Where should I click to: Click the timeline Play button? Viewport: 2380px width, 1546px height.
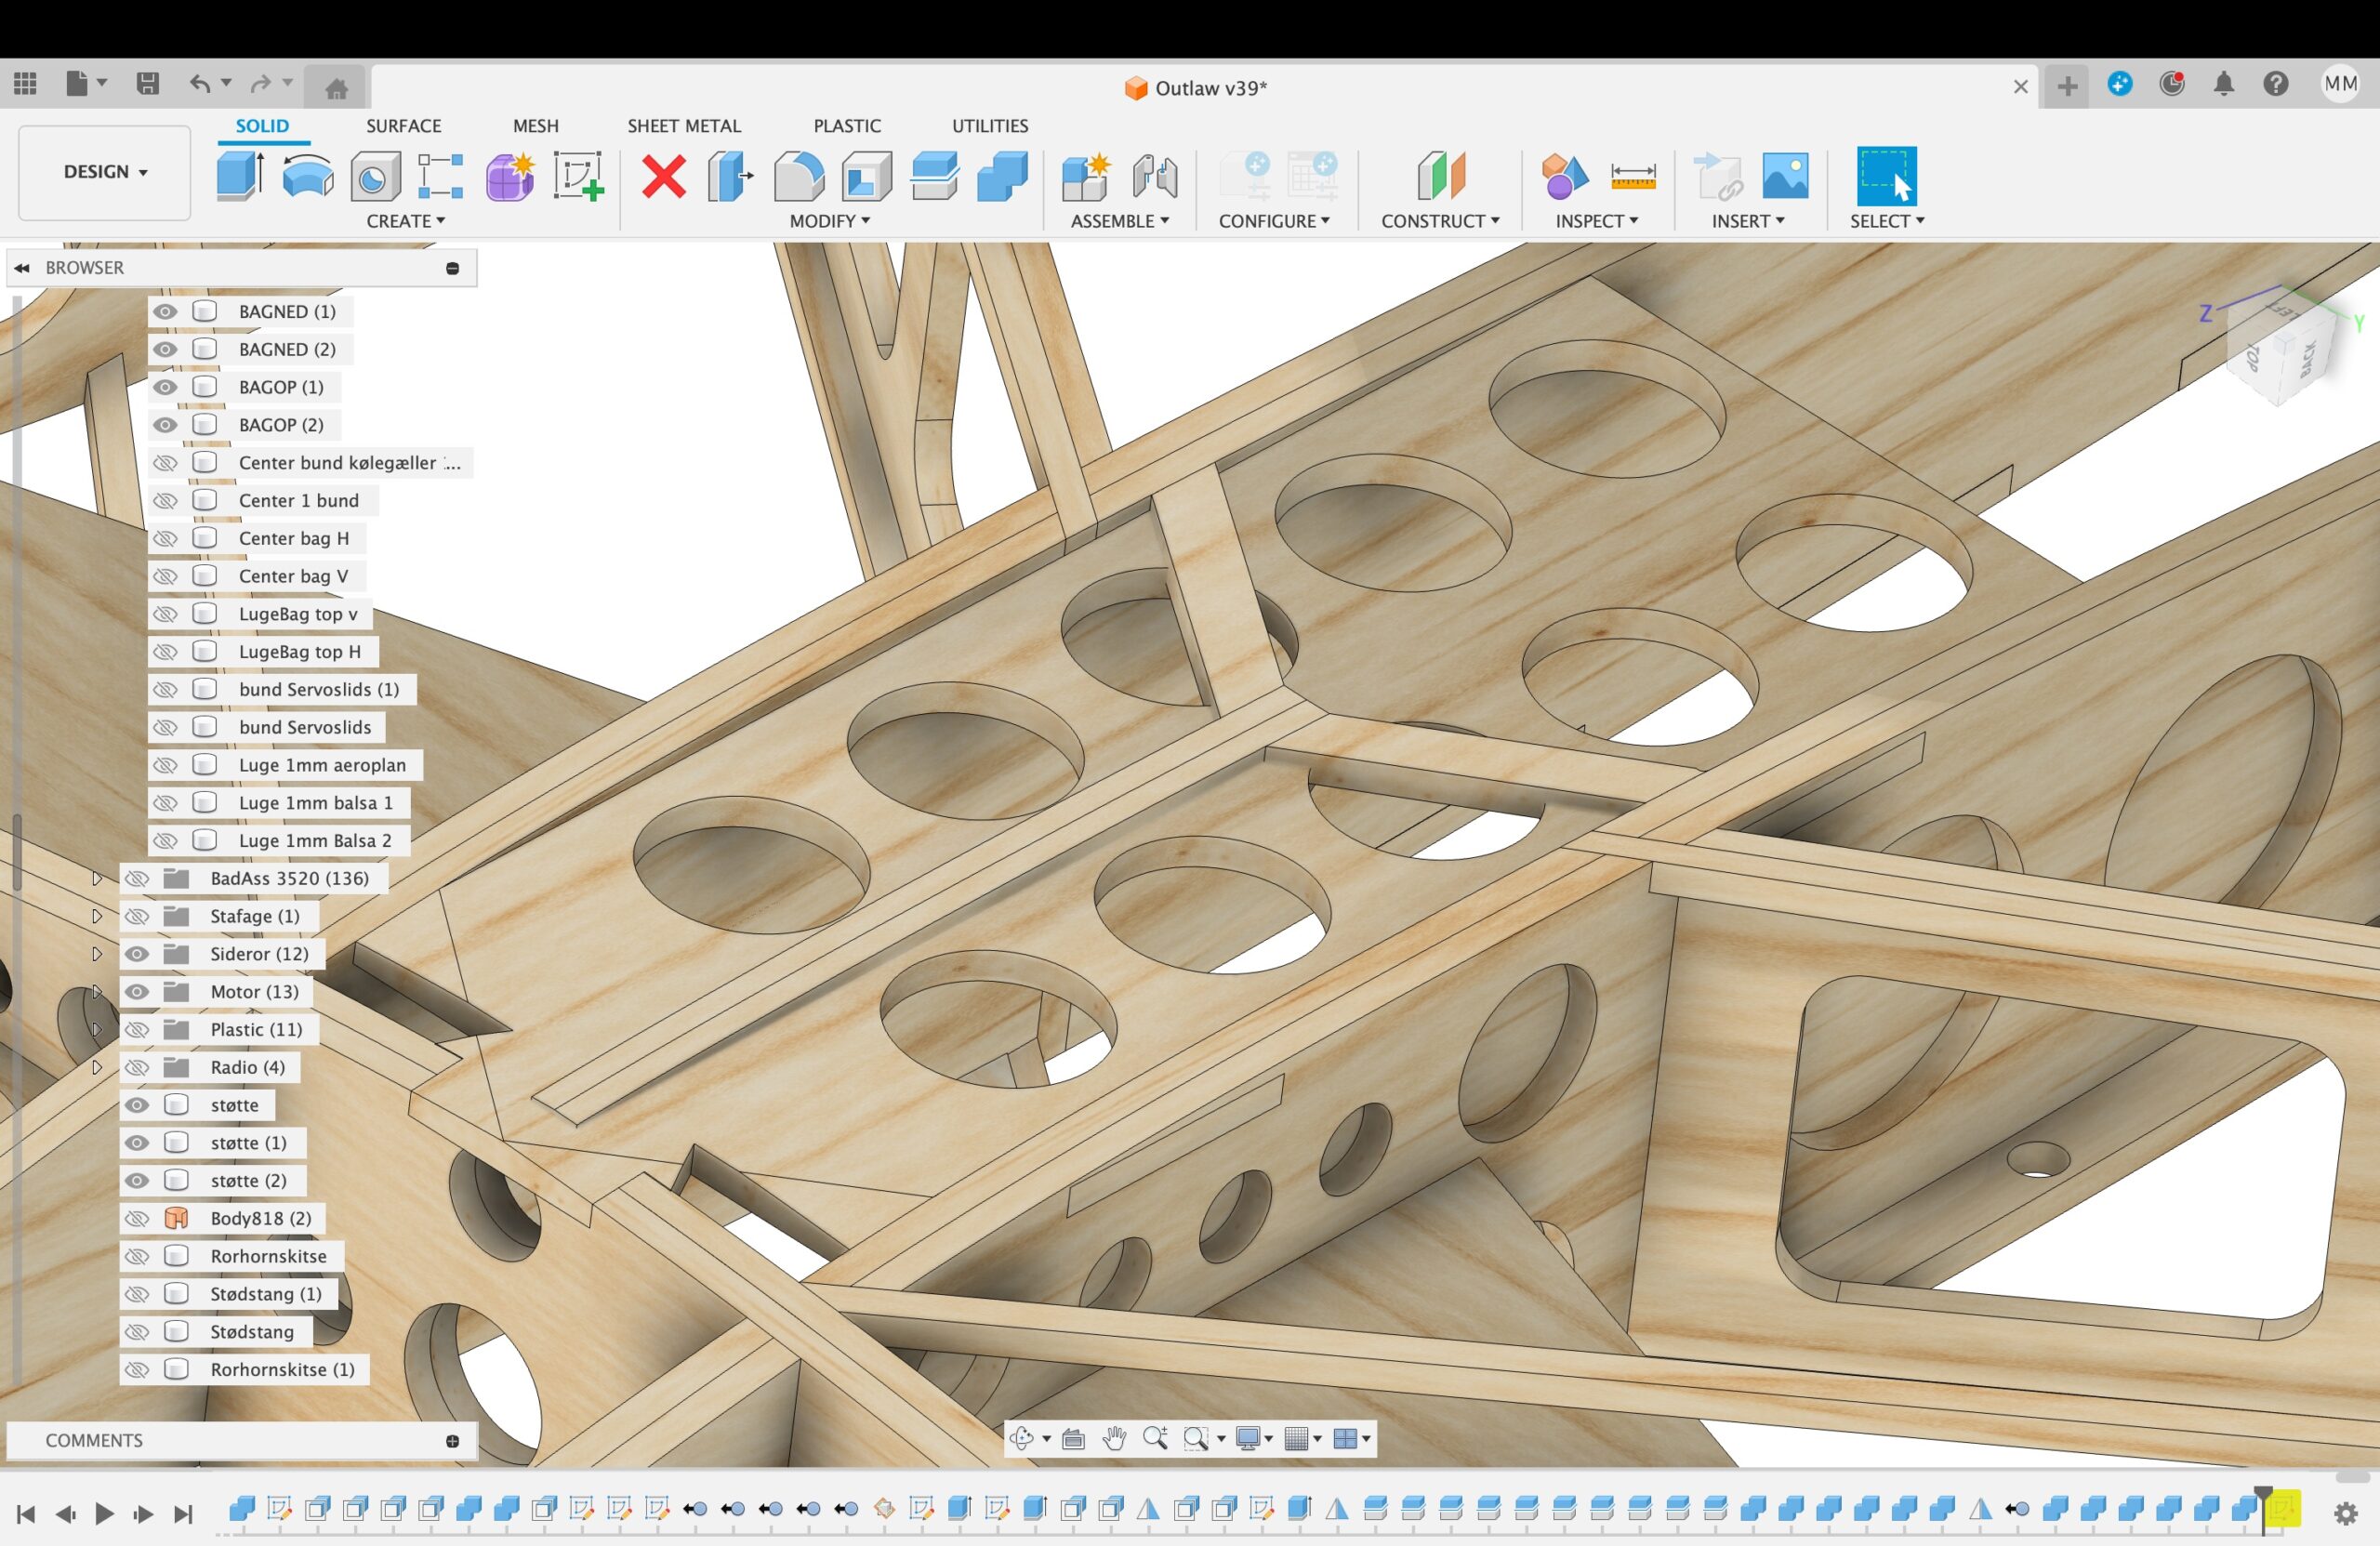pos(104,1514)
